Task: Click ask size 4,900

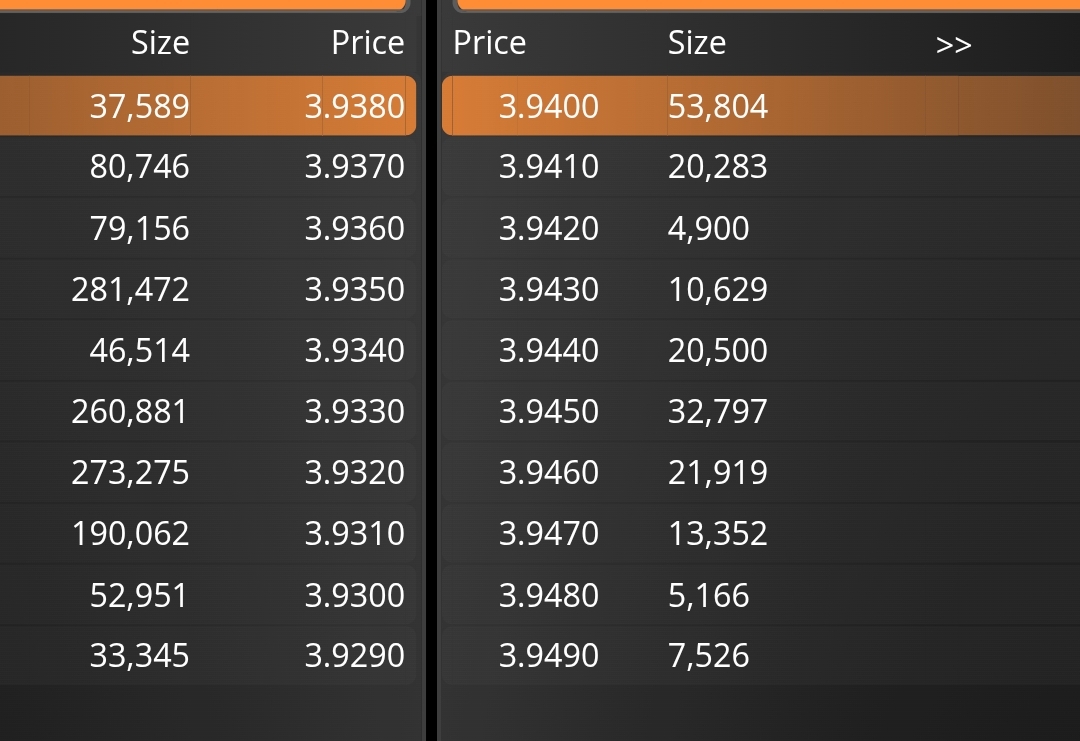Action: coord(708,228)
